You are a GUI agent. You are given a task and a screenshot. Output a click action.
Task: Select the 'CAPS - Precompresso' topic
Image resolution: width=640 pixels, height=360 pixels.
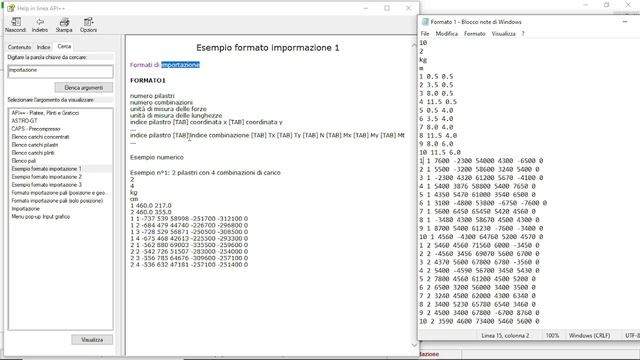[36, 129]
